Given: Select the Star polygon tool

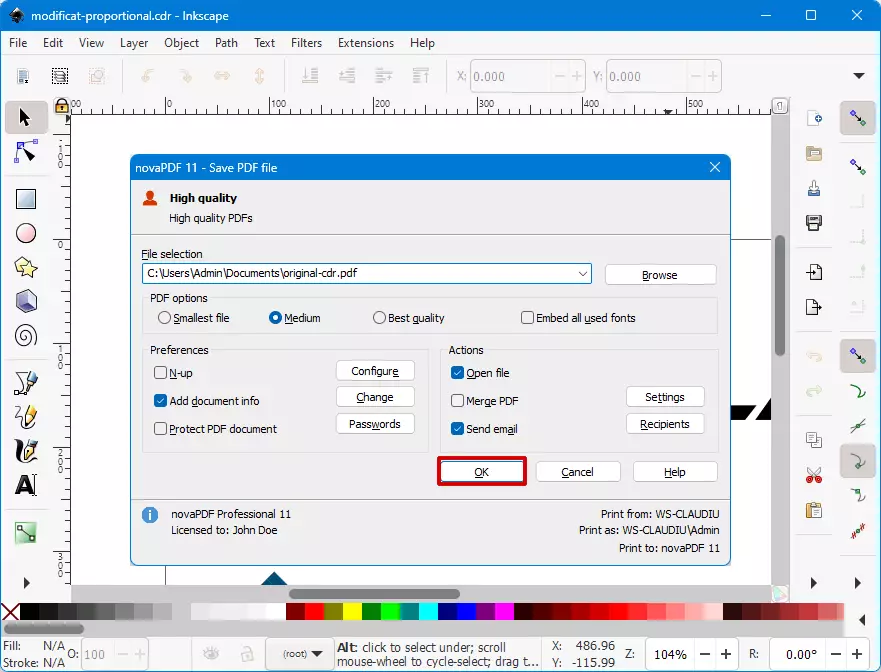Looking at the screenshot, I should click(26, 267).
